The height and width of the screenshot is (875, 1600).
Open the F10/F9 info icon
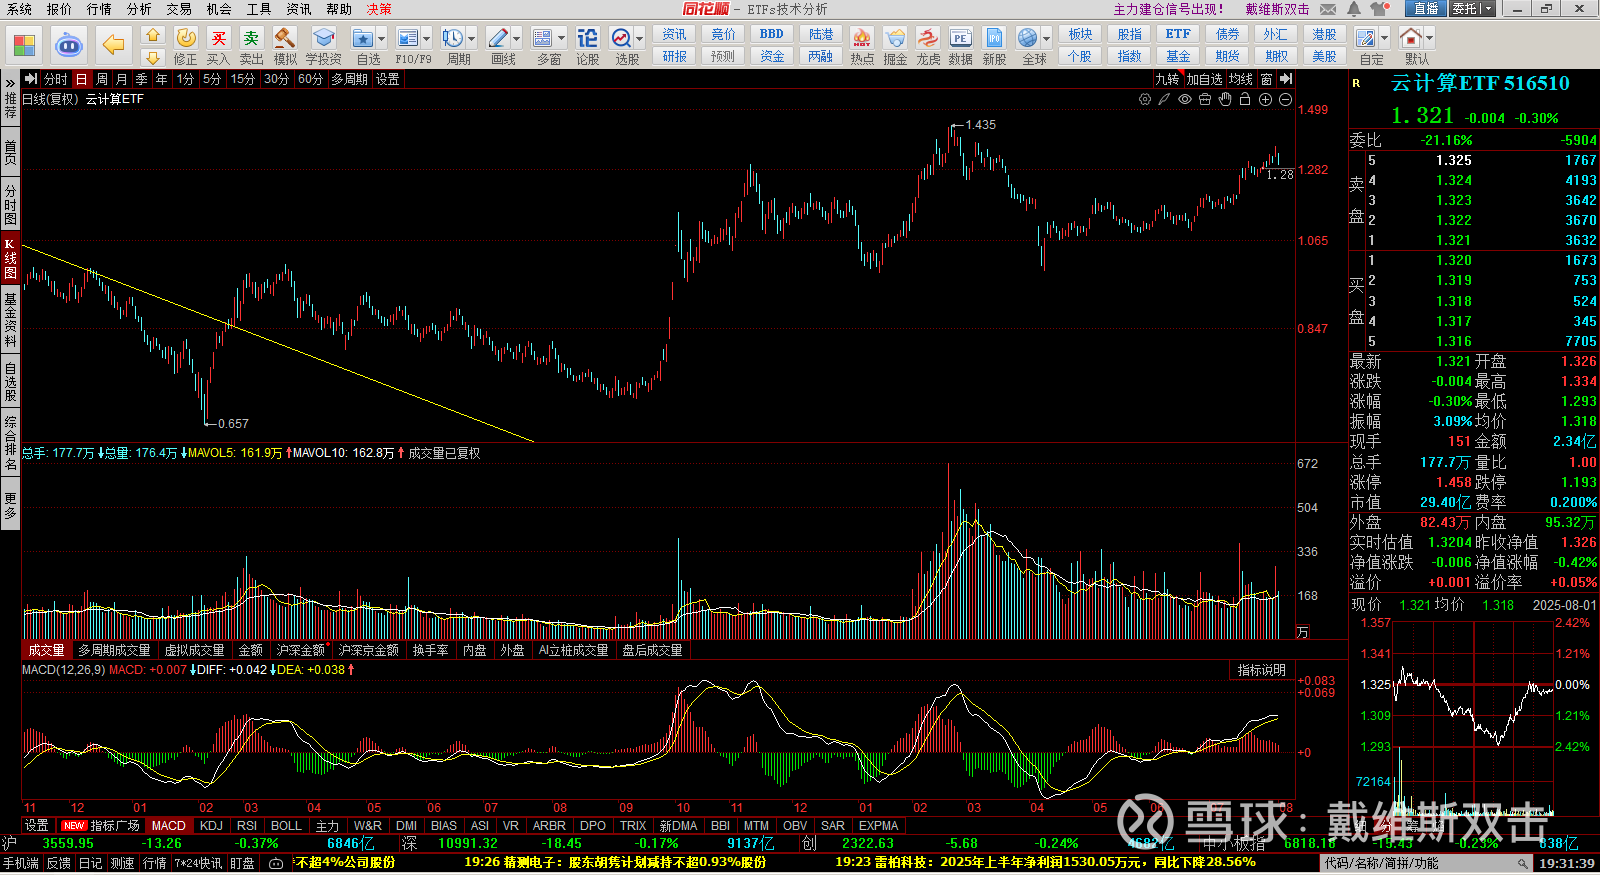click(408, 40)
